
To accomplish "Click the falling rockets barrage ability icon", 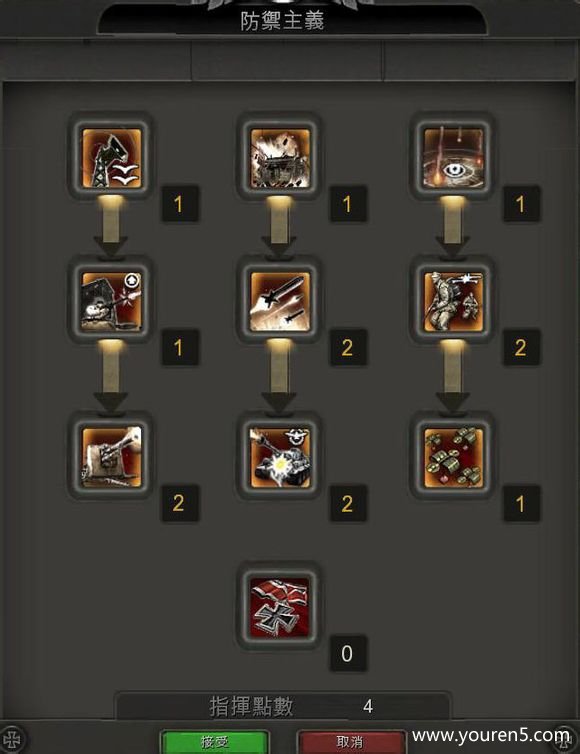I will (x=280, y=301).
